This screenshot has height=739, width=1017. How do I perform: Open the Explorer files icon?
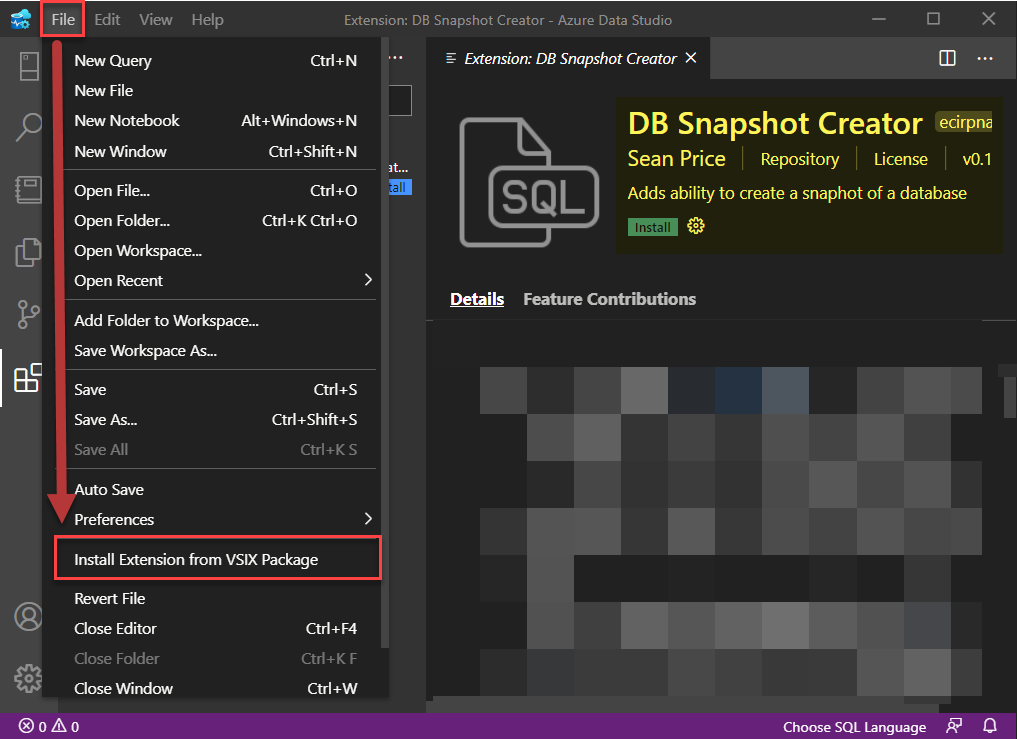coord(29,252)
